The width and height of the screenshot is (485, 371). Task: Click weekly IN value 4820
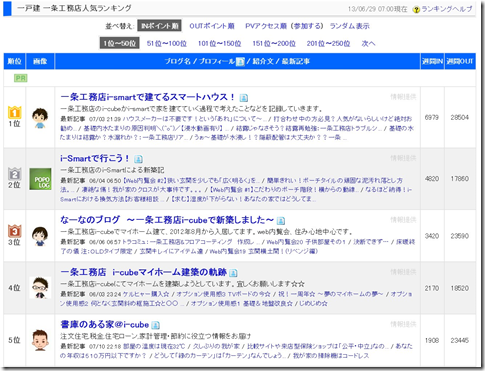tap(432, 179)
